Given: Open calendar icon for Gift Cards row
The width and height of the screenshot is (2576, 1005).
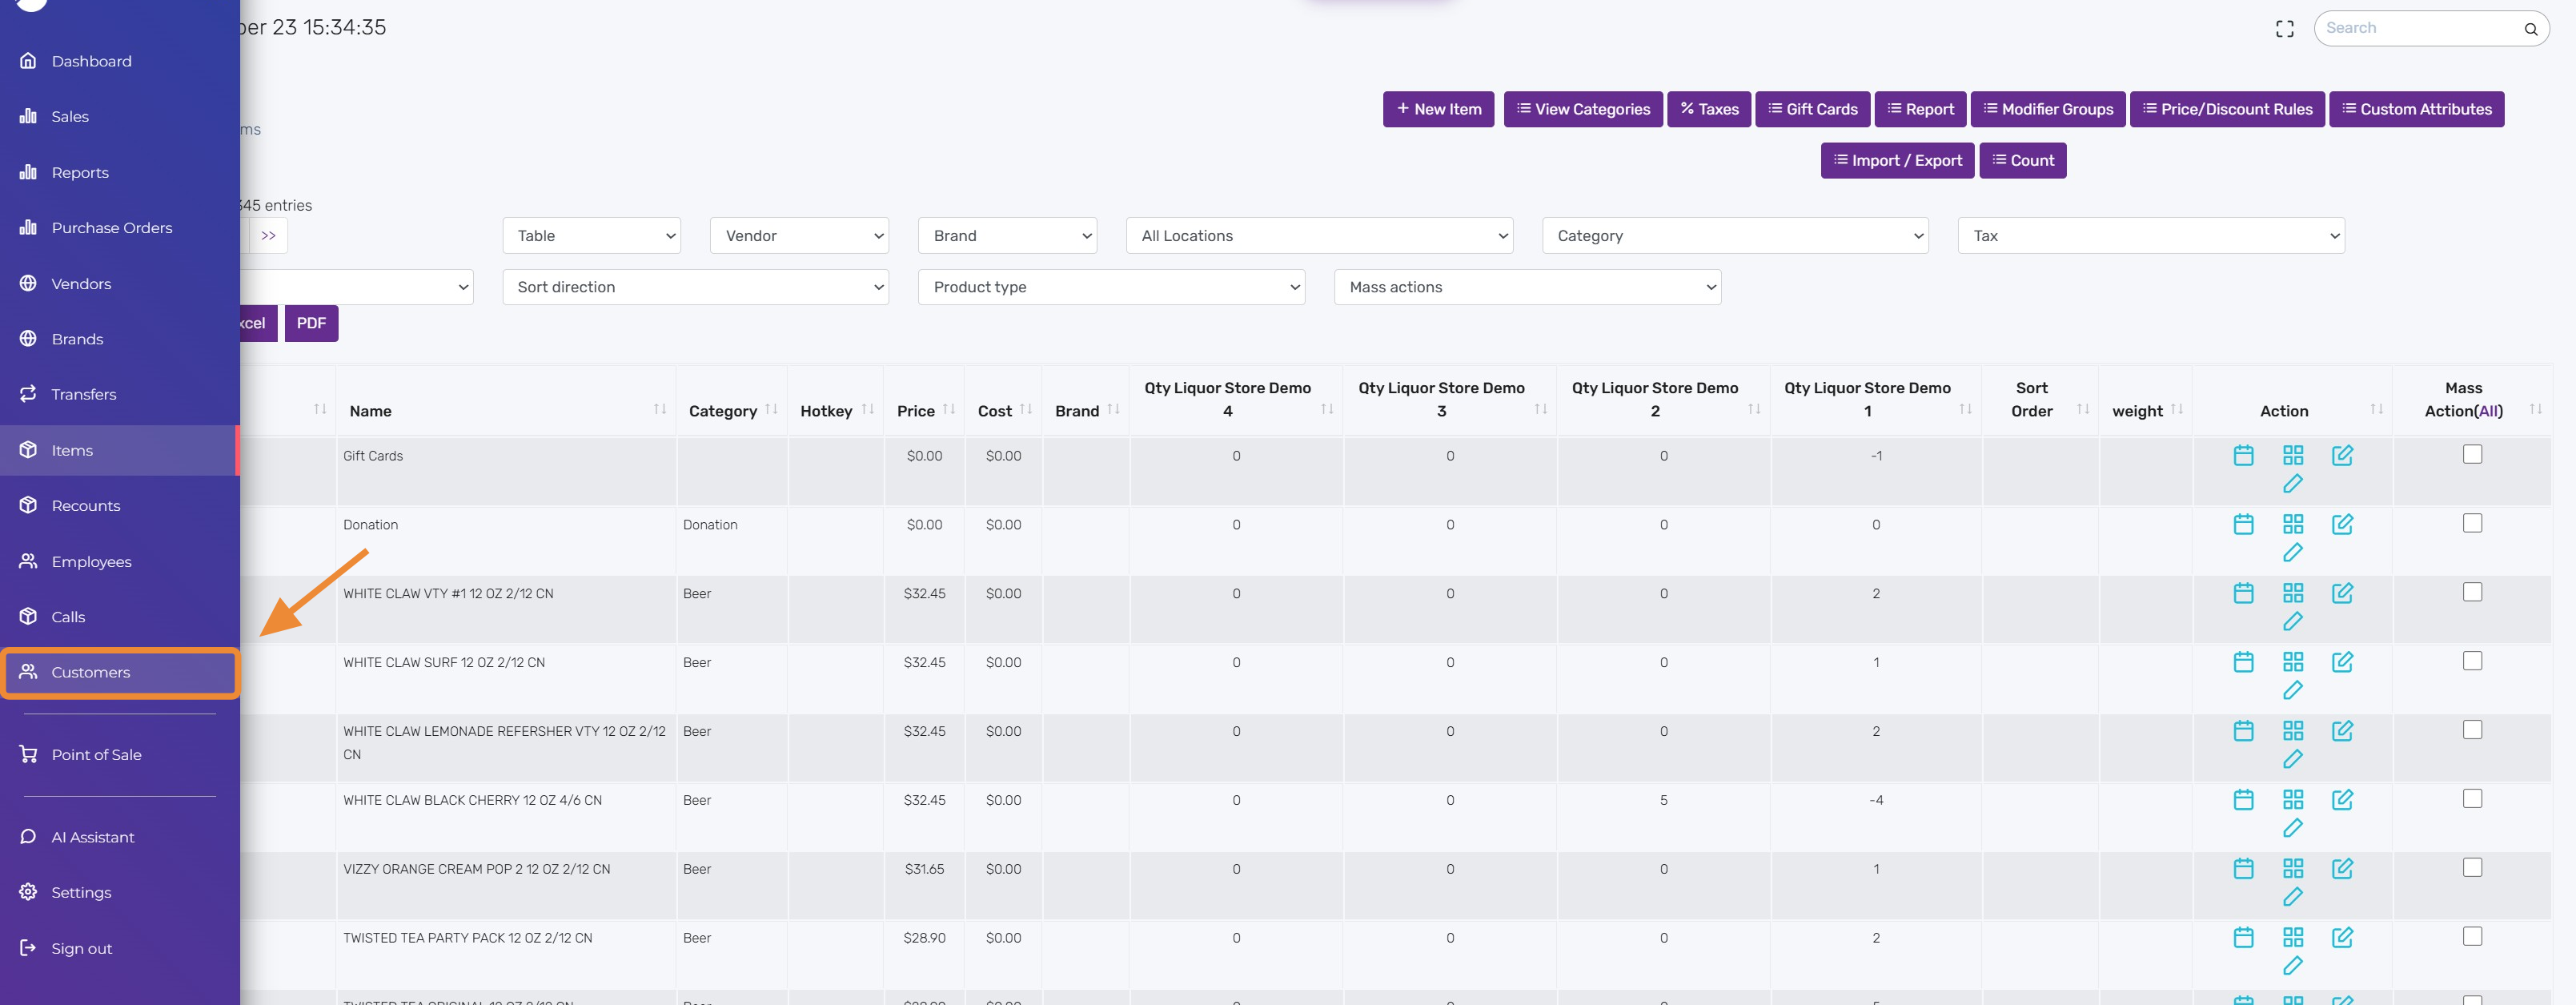Looking at the screenshot, I should 2243,455.
